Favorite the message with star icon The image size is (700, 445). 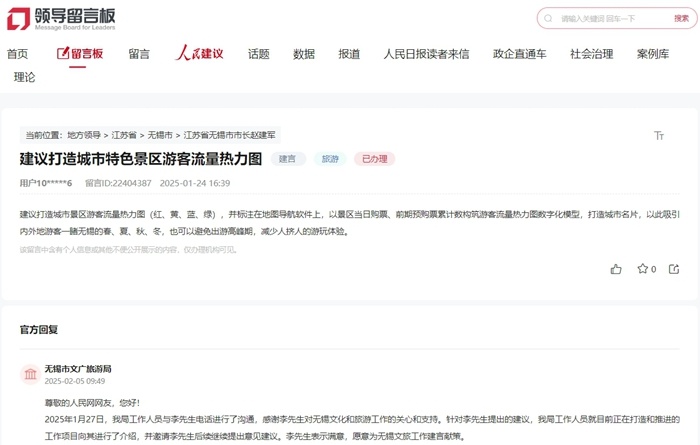pyautogui.click(x=642, y=269)
